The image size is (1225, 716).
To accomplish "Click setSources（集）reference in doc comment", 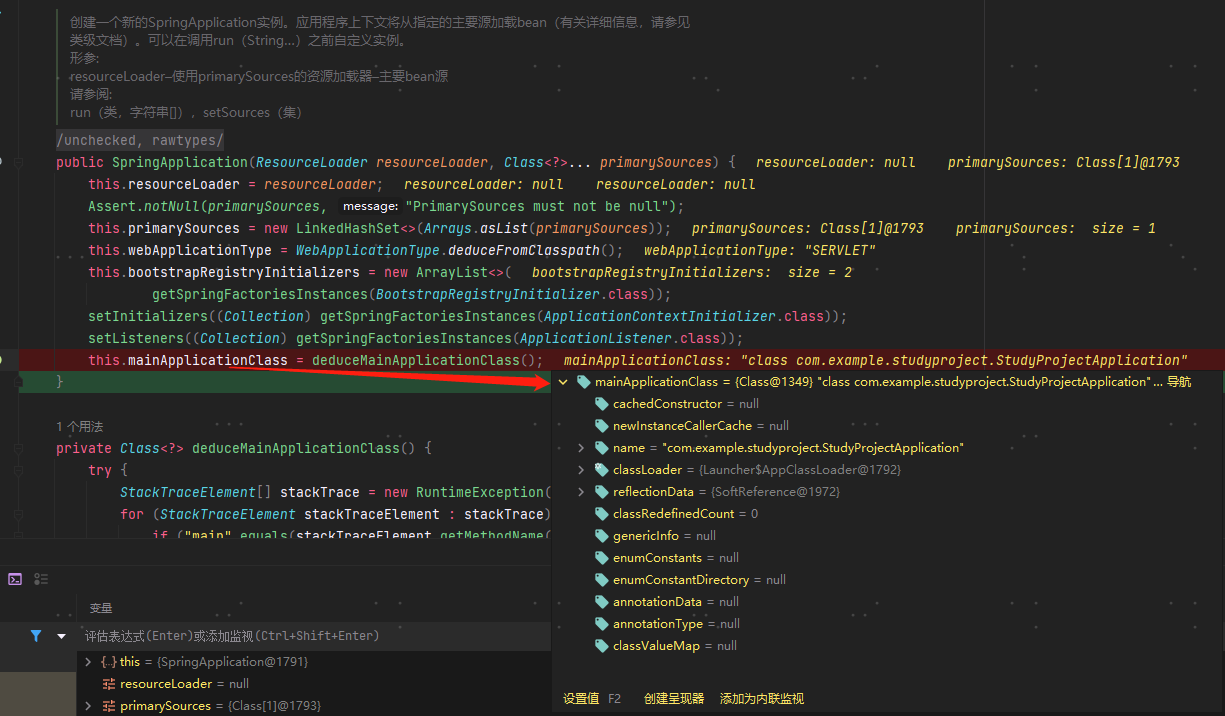I will (252, 112).
